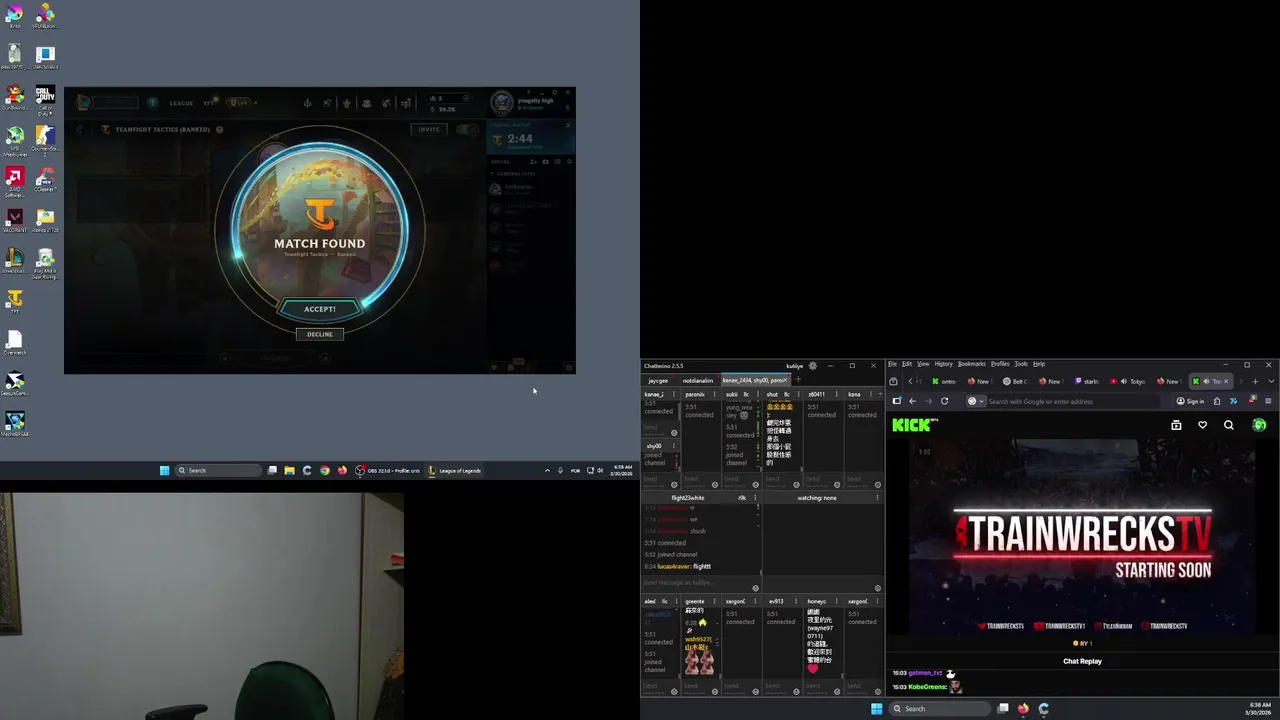The height and width of the screenshot is (720, 1280).
Task: Switch to notdianalim tab in Chatterino
Action: pos(698,381)
